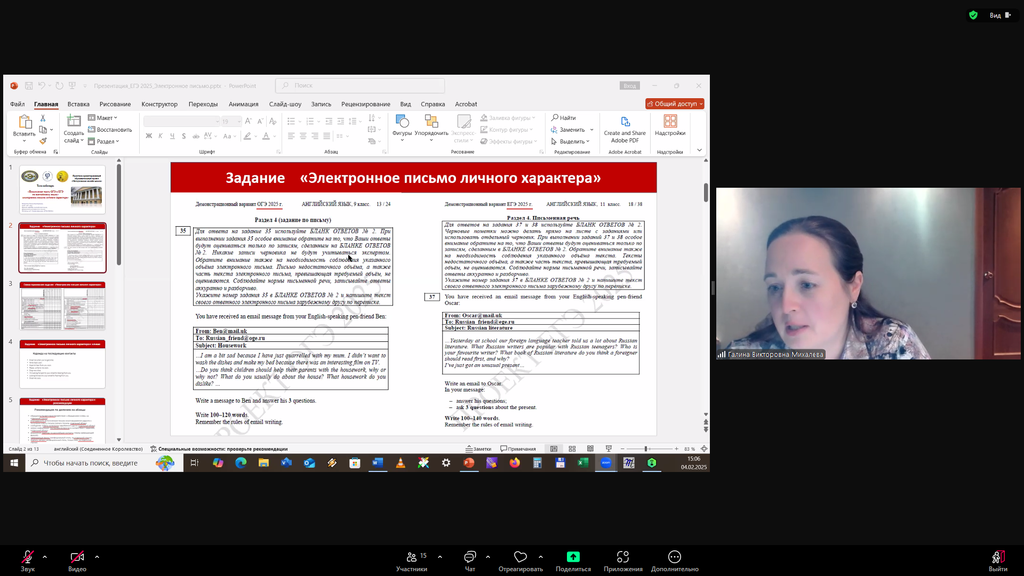1024x576 pixels.
Task: Click the green Поделиться share screen button
Action: (x=573, y=560)
